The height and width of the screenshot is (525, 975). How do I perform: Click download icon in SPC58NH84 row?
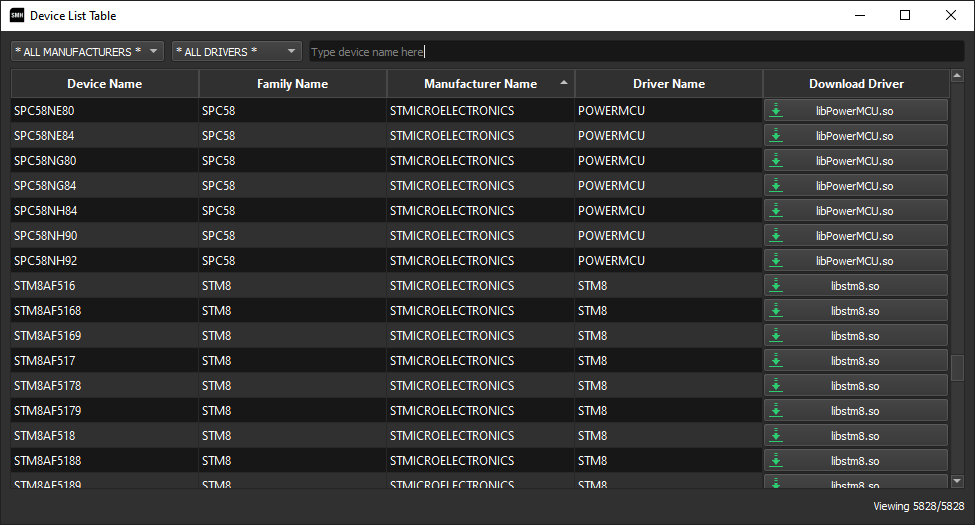tap(776, 211)
